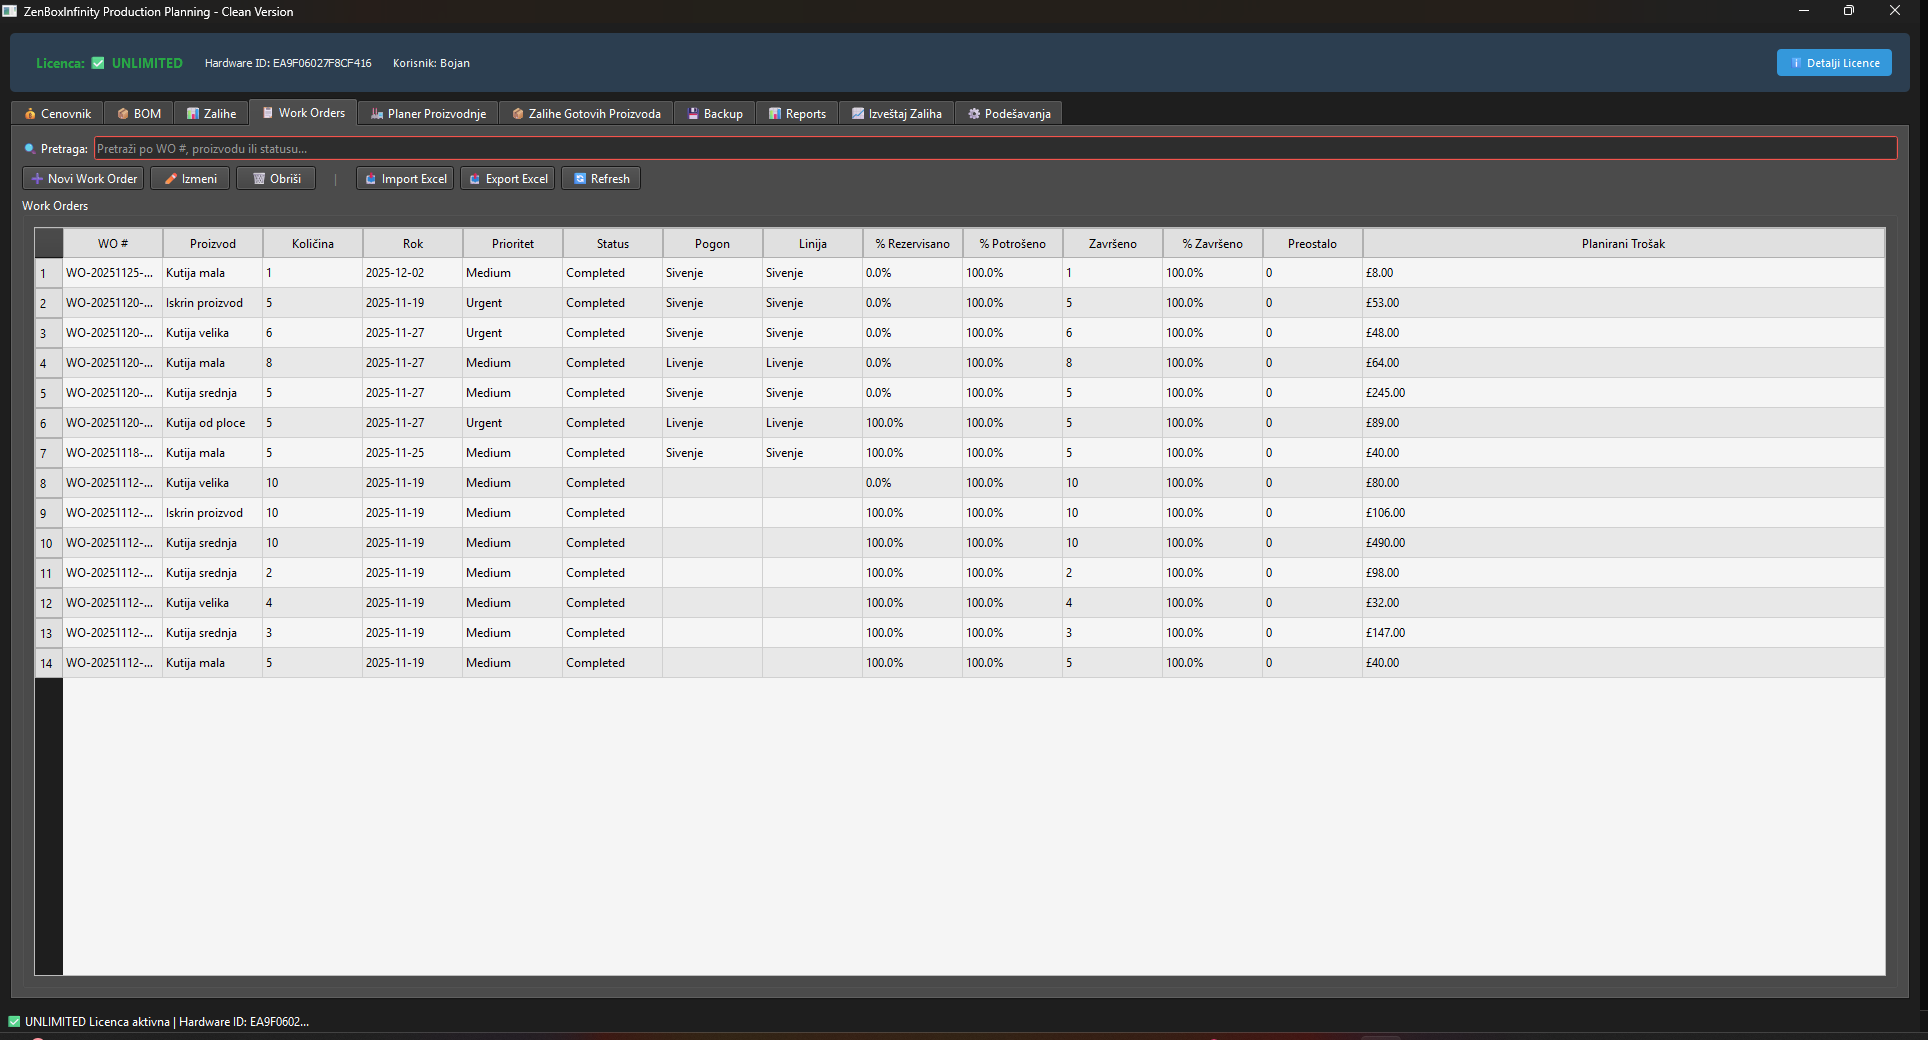The image size is (1928, 1040).
Task: Click the status bar license text
Action: 167,1022
